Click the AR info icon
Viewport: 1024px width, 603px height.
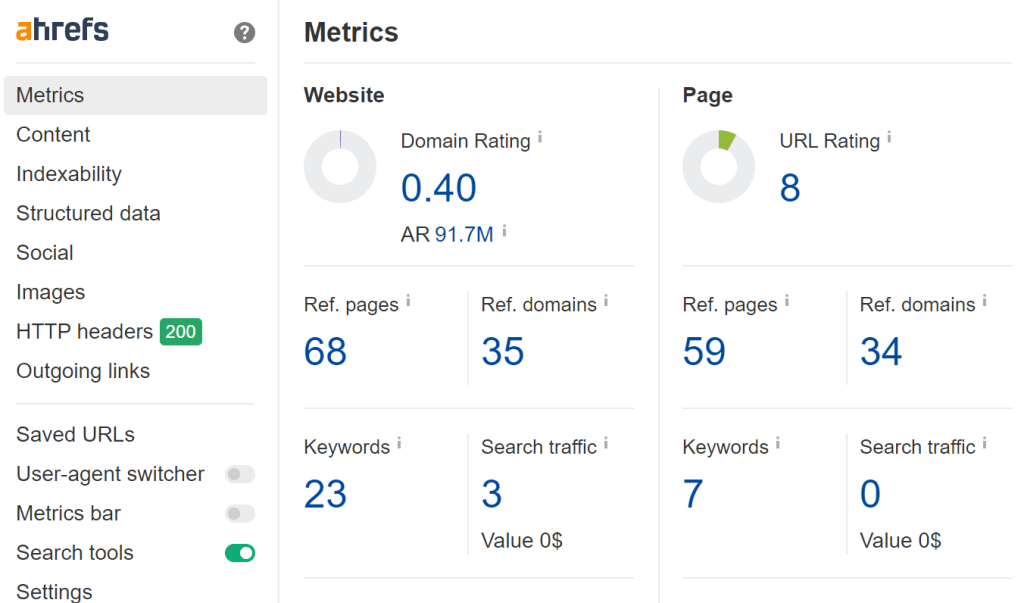tap(504, 231)
